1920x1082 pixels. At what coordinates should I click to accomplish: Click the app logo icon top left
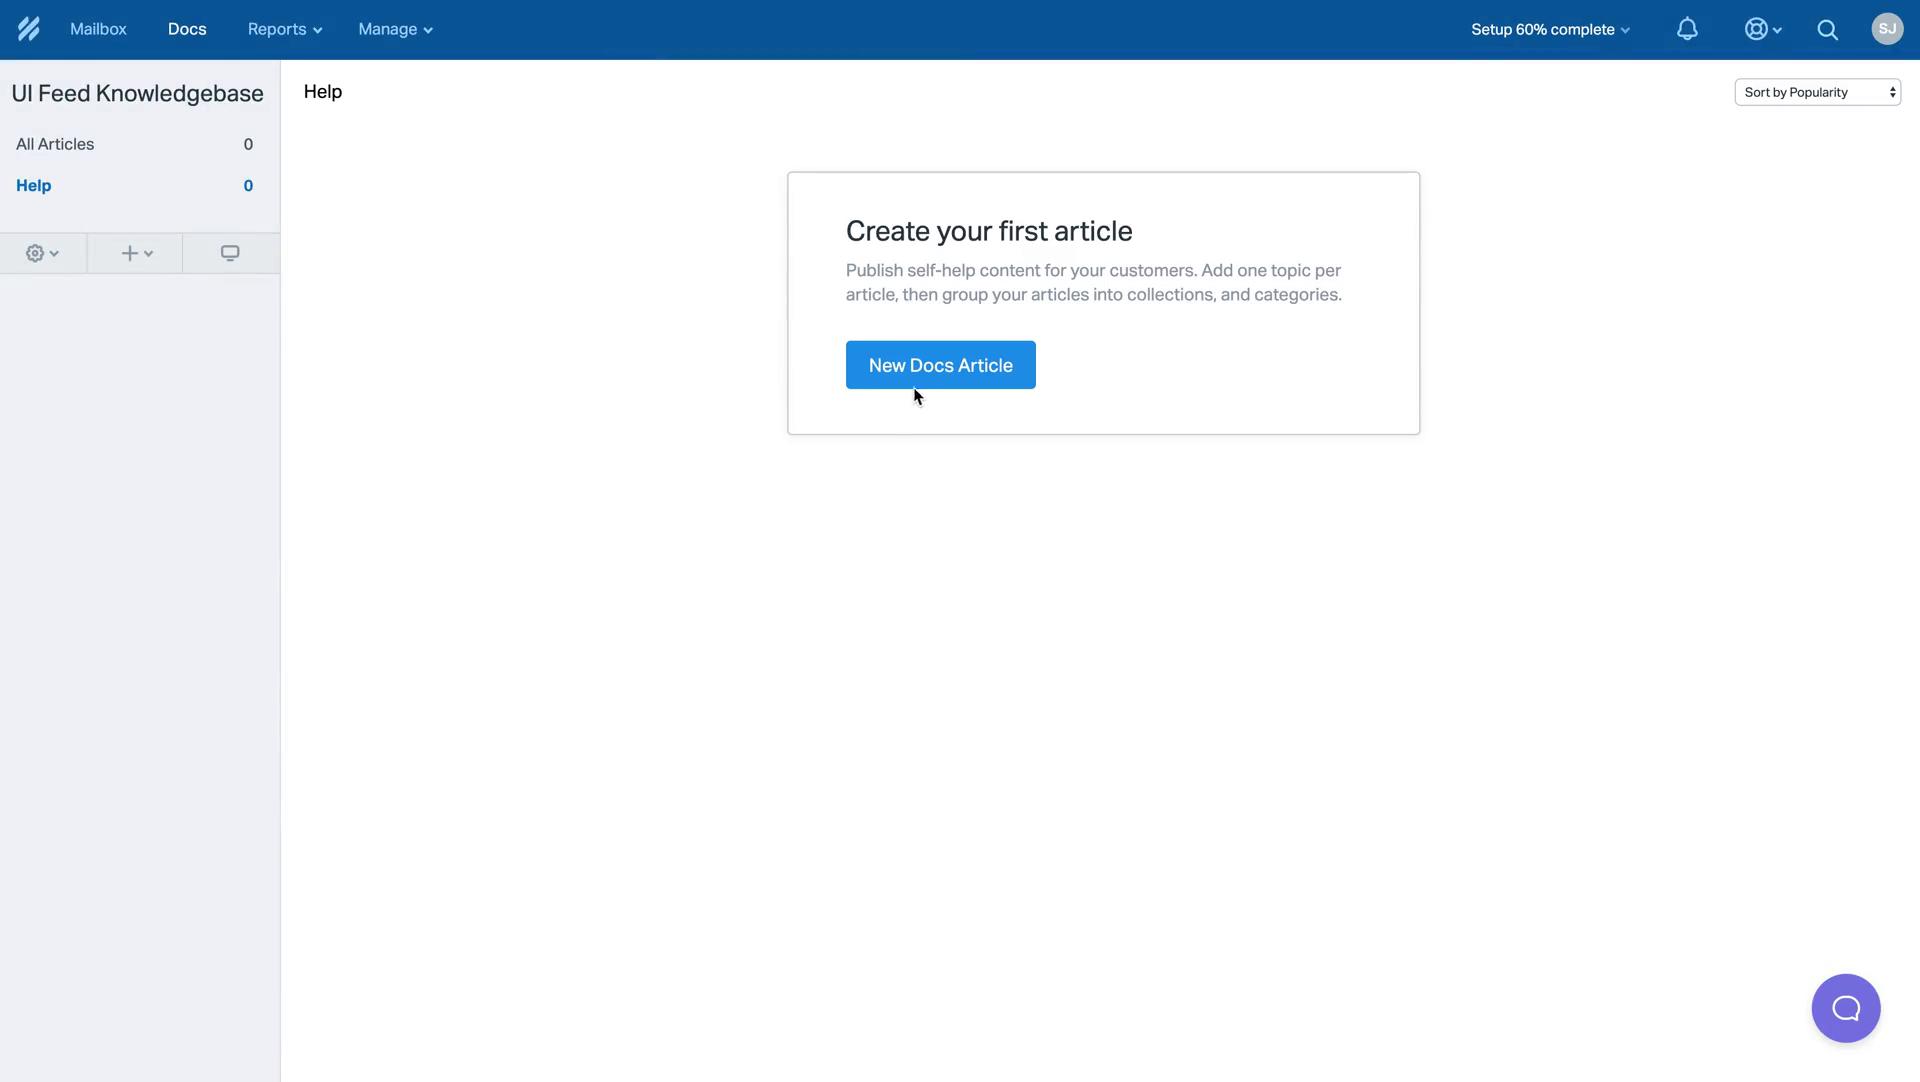click(26, 29)
